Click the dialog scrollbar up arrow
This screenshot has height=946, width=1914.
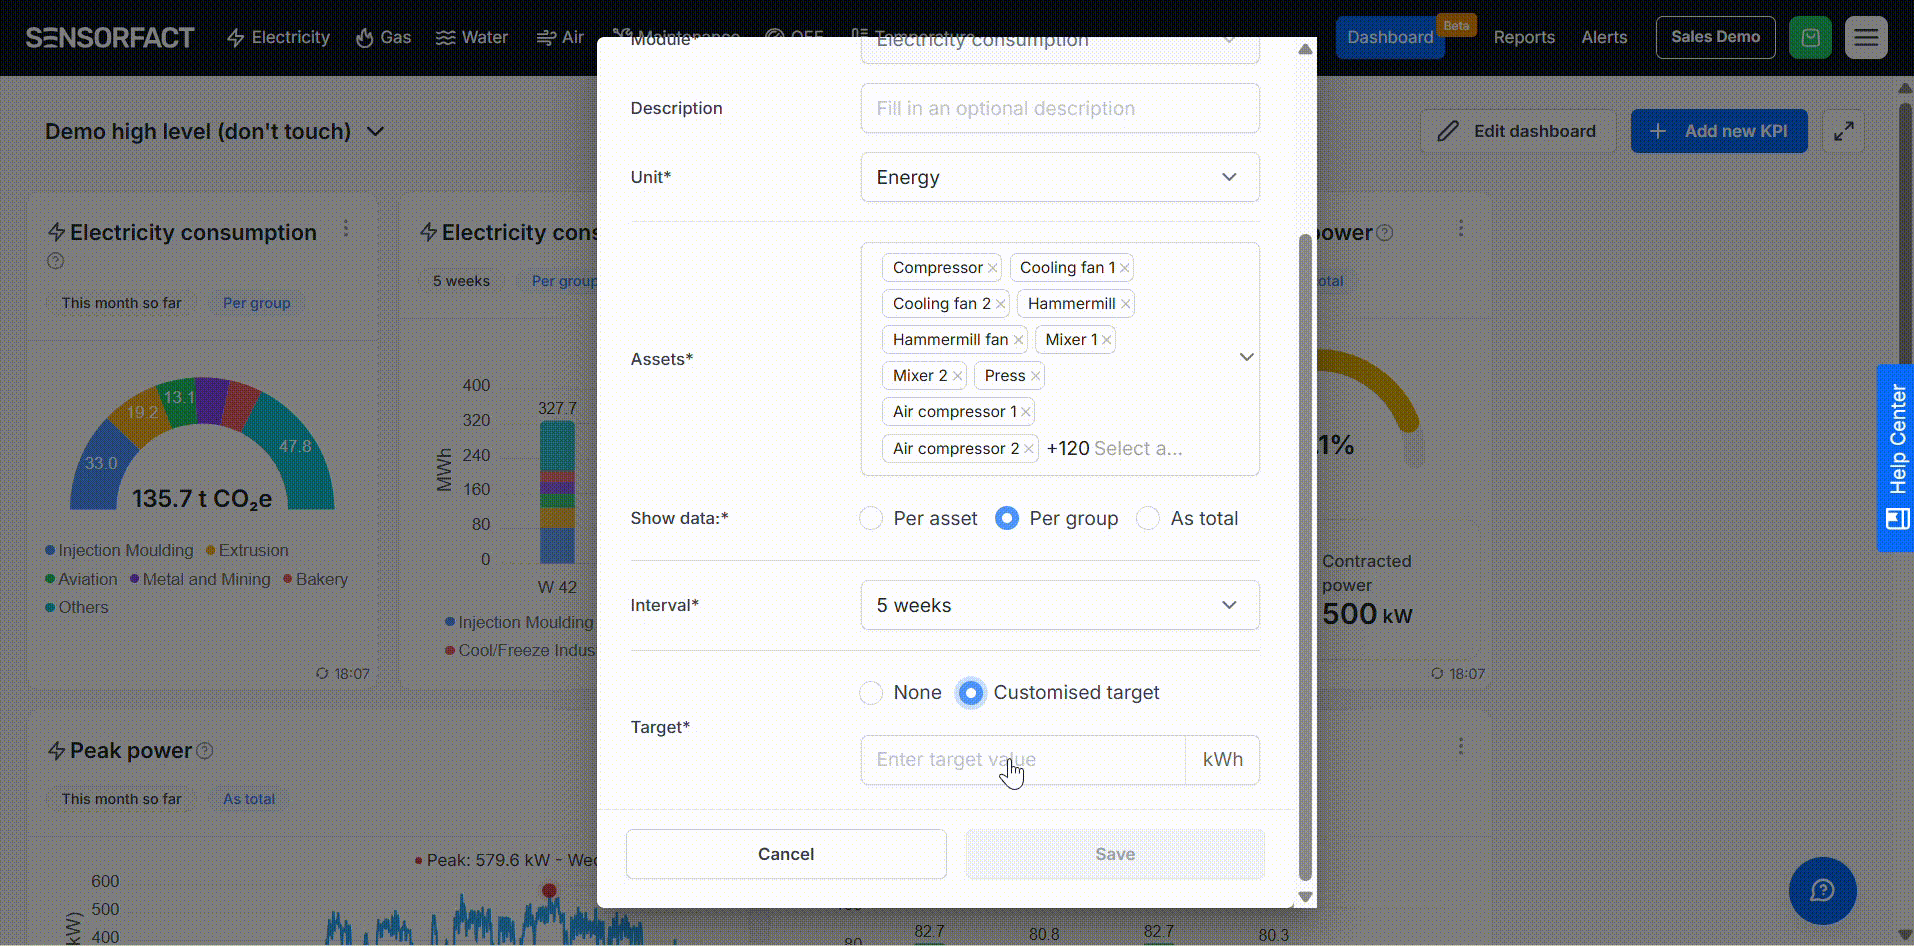pyautogui.click(x=1305, y=49)
